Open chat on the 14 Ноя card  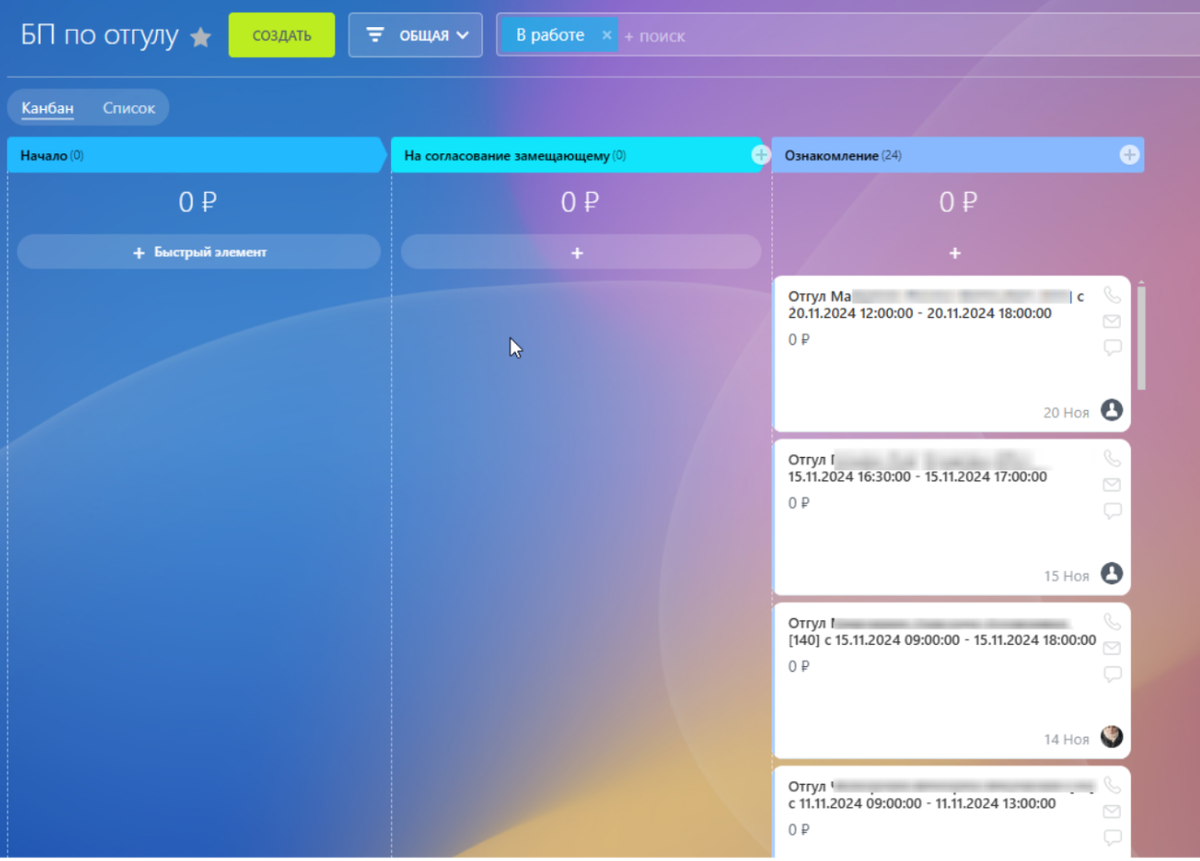[1112, 674]
